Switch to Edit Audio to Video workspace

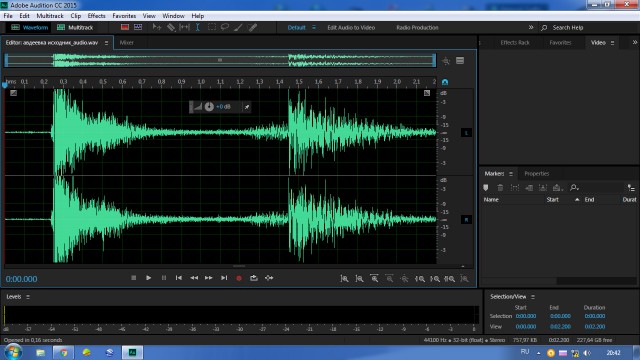[351, 27]
